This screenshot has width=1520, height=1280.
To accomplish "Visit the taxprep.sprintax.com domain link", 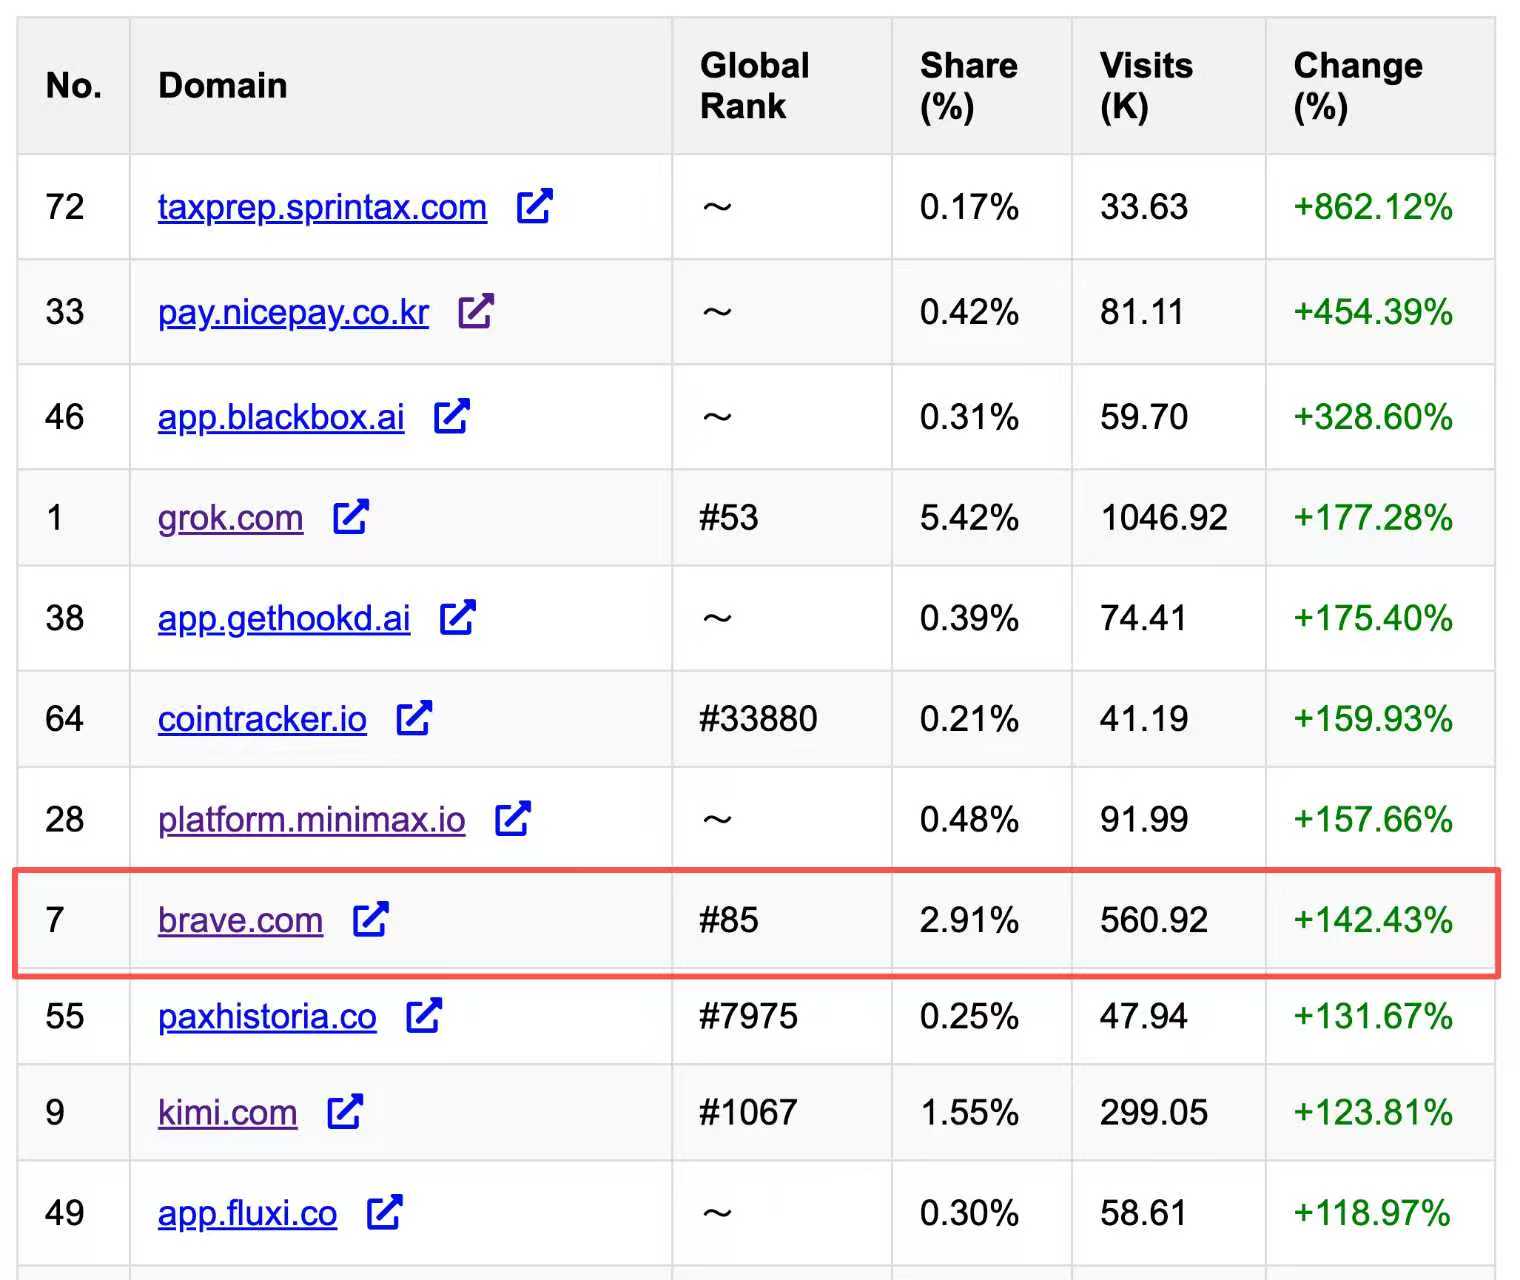I will [322, 207].
